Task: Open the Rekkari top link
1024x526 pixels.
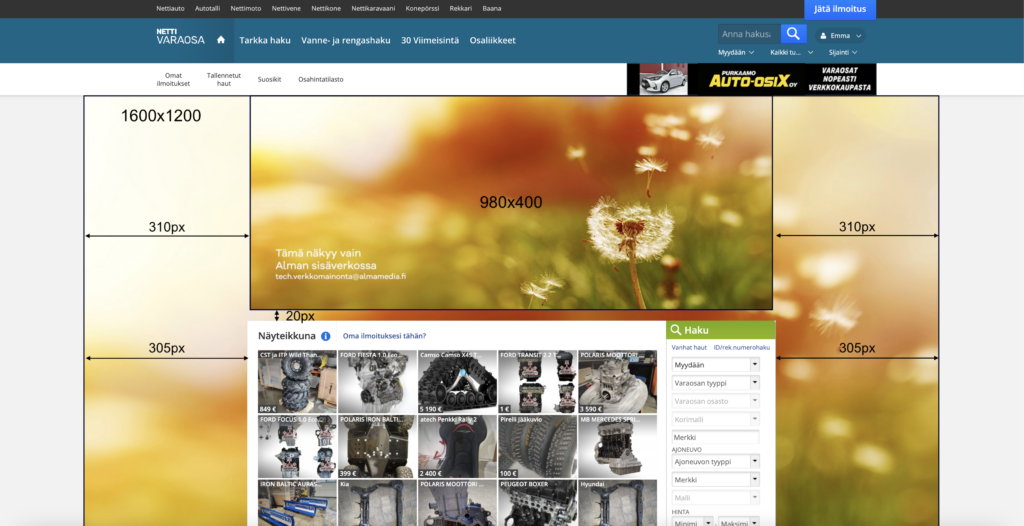Action: click(x=461, y=8)
